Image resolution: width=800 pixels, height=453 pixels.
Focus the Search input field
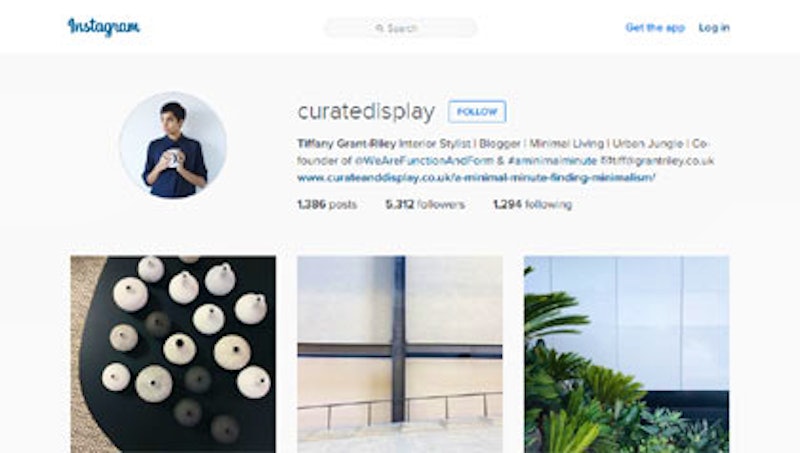coord(401,28)
